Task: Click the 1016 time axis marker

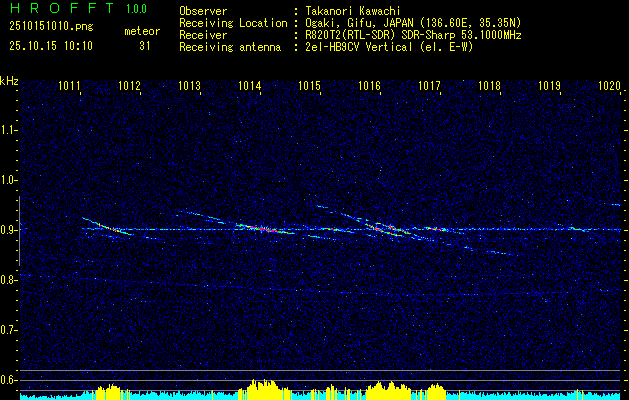Action: coord(369,85)
